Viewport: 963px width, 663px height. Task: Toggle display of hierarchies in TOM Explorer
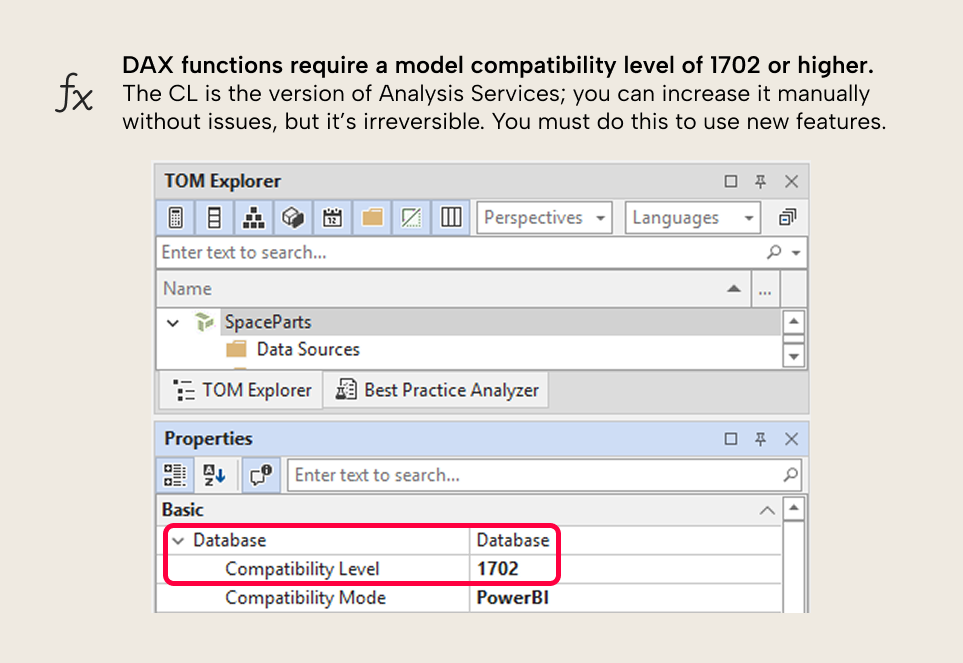pyautogui.click(x=253, y=217)
